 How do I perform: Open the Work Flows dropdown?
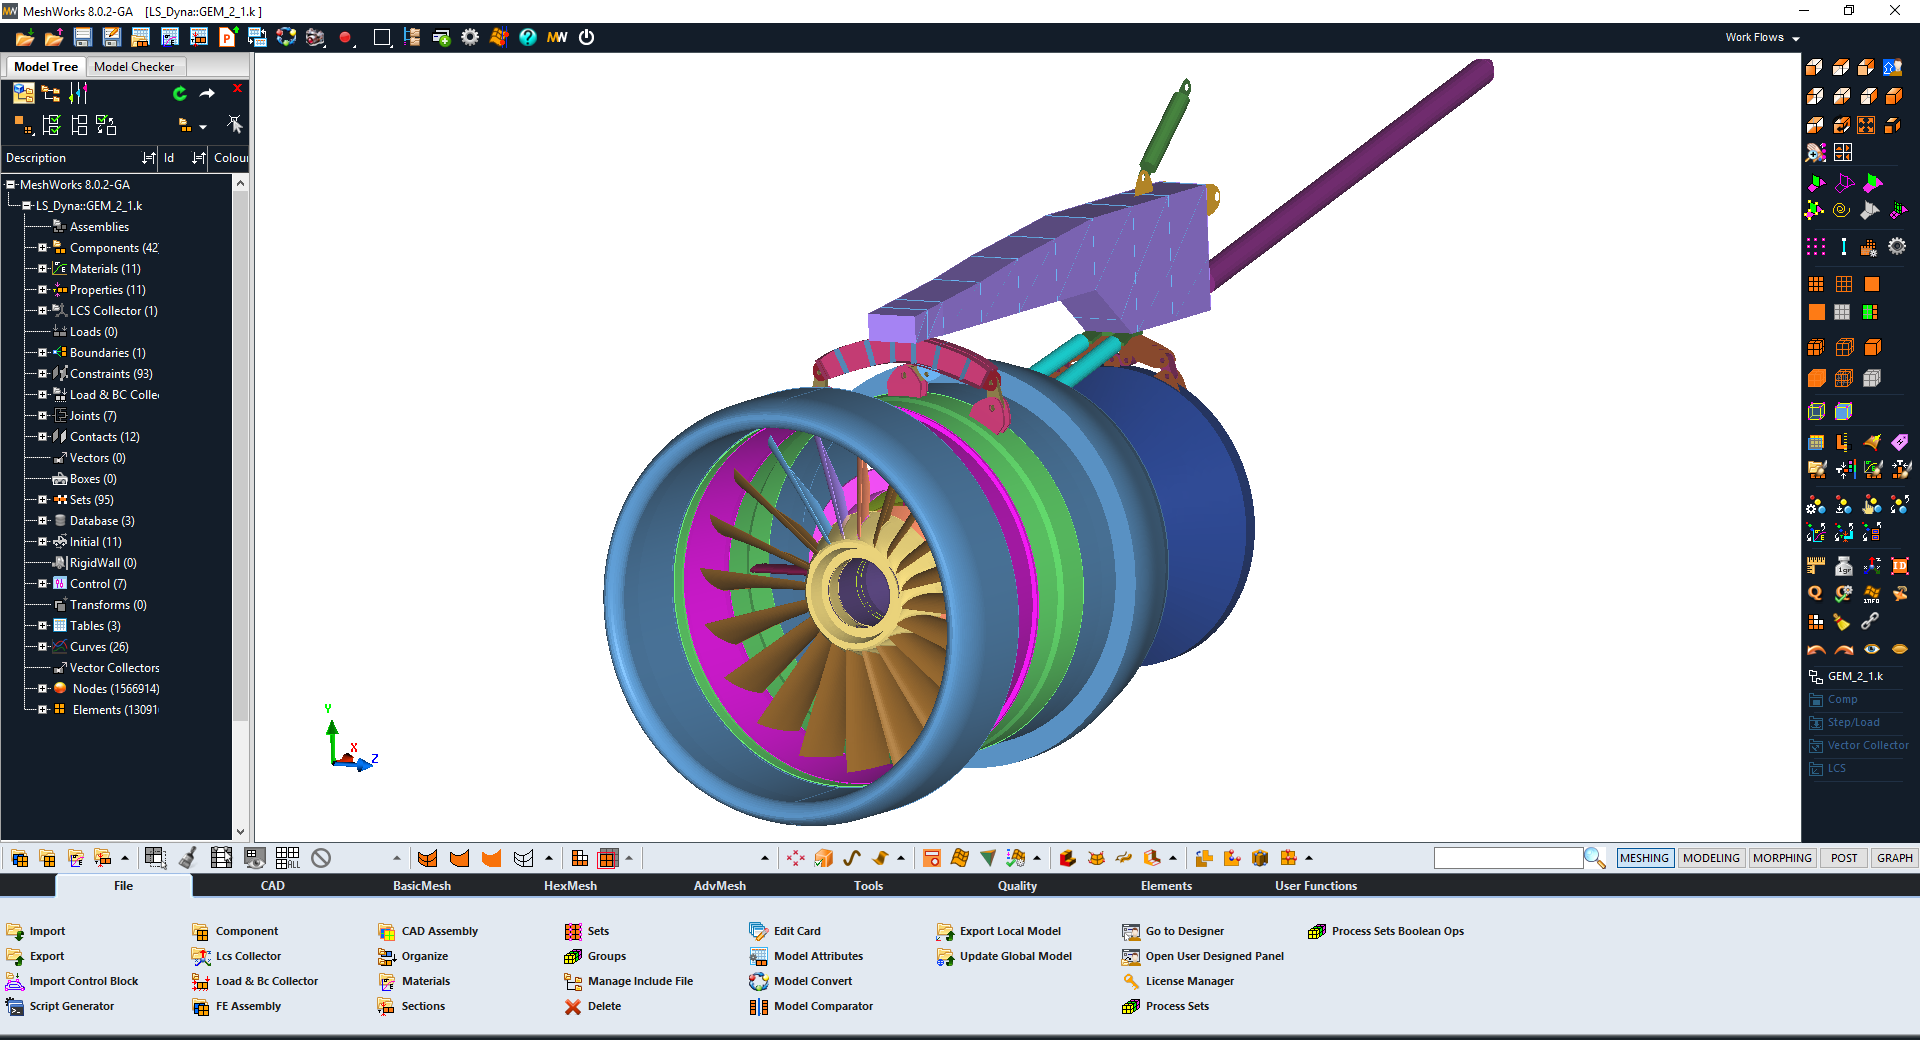coord(1762,38)
